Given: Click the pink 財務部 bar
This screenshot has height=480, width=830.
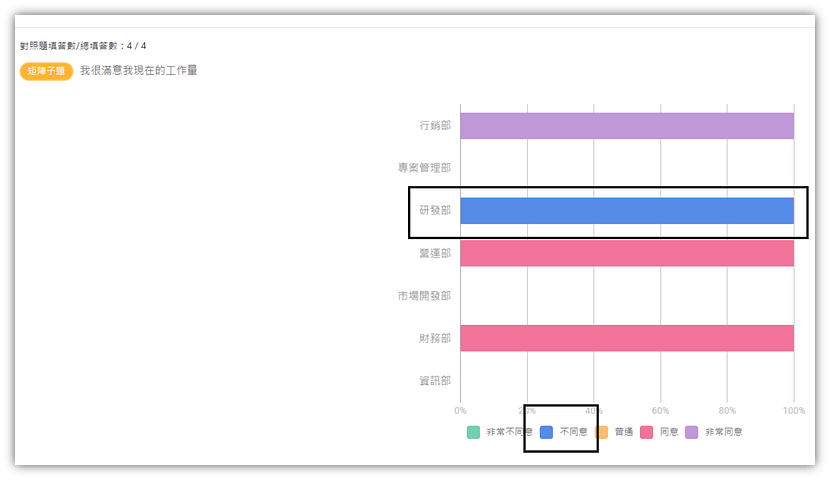Looking at the screenshot, I should pos(627,338).
